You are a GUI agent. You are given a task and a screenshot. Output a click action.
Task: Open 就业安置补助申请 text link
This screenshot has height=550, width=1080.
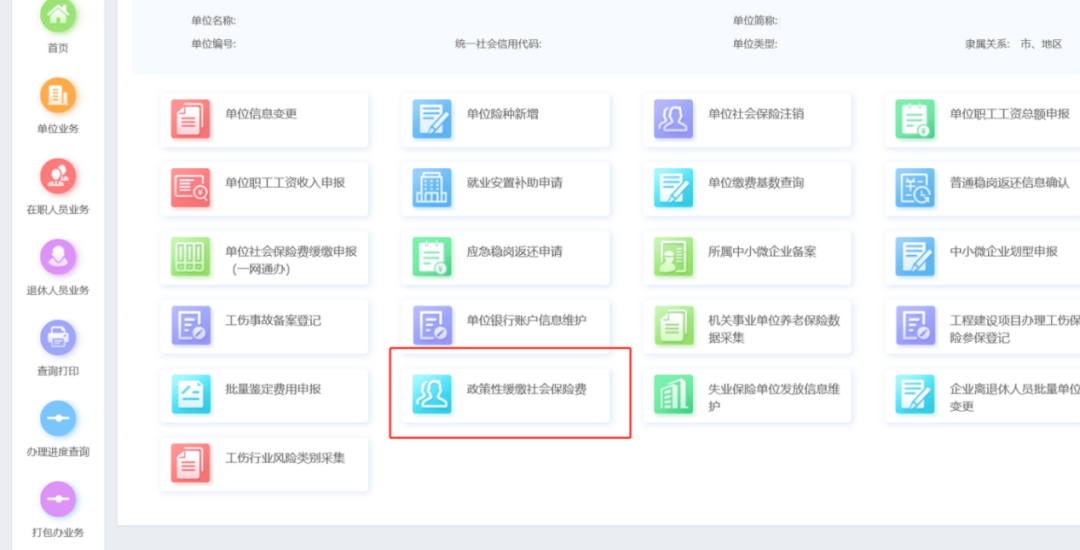click(x=515, y=183)
